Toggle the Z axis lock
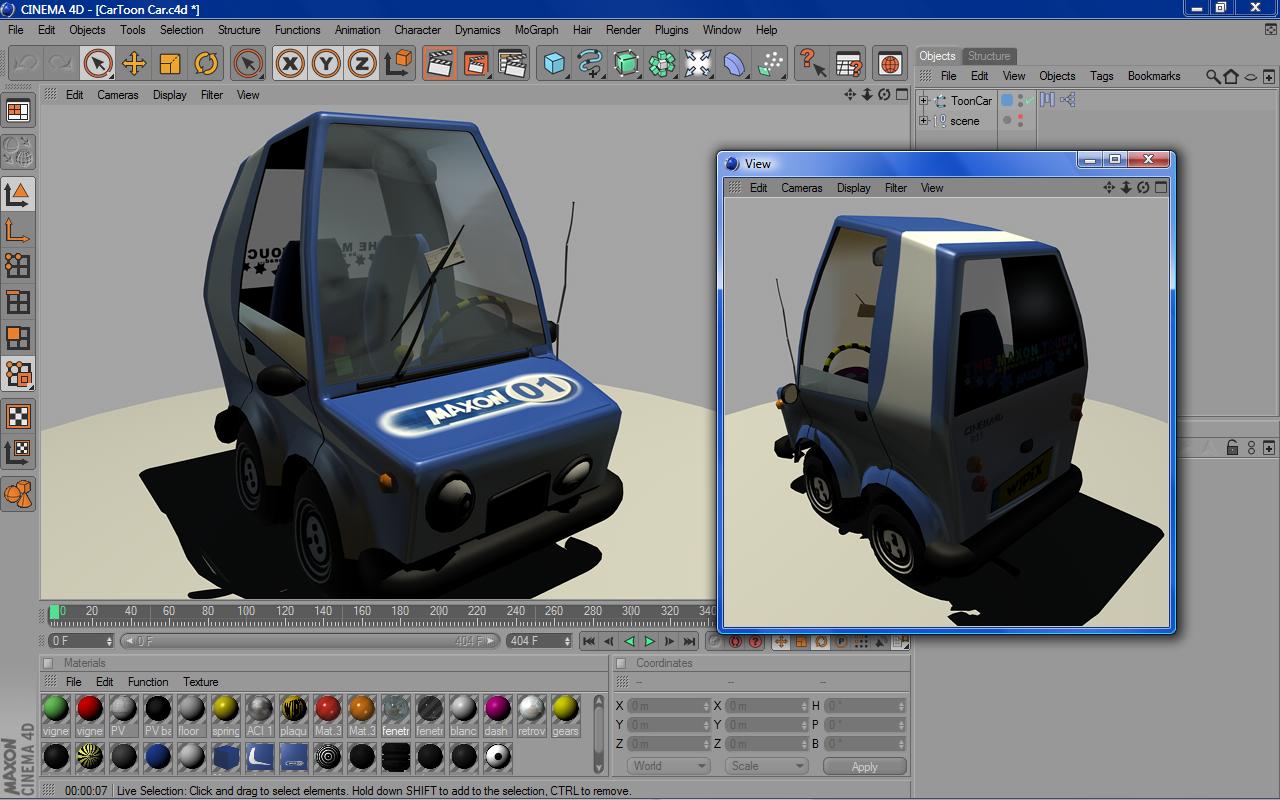 pyautogui.click(x=362, y=64)
